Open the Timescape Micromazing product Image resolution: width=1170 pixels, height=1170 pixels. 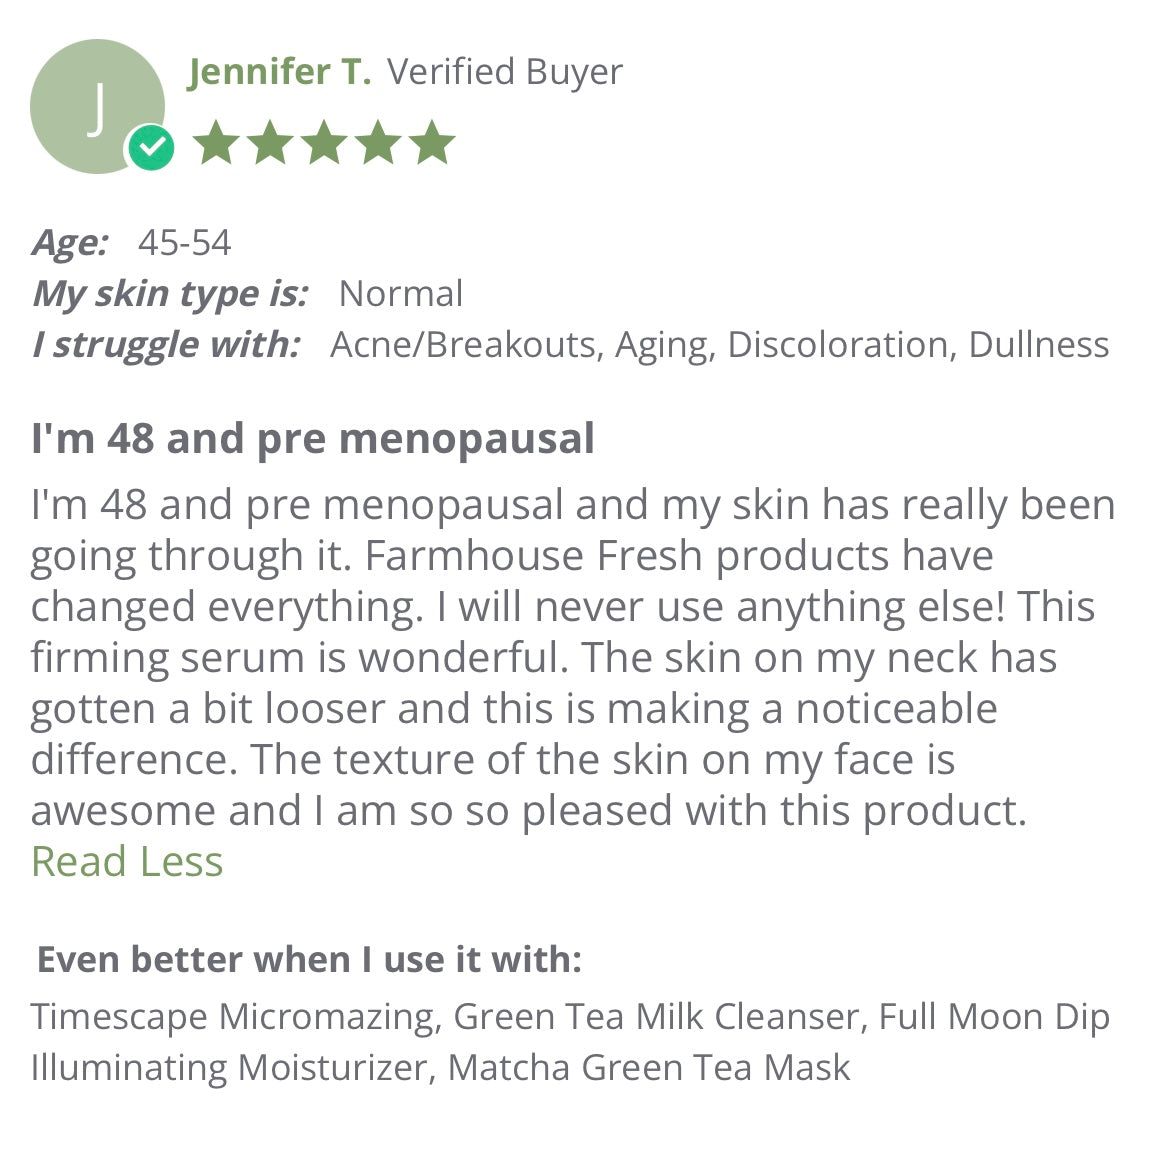point(234,1017)
